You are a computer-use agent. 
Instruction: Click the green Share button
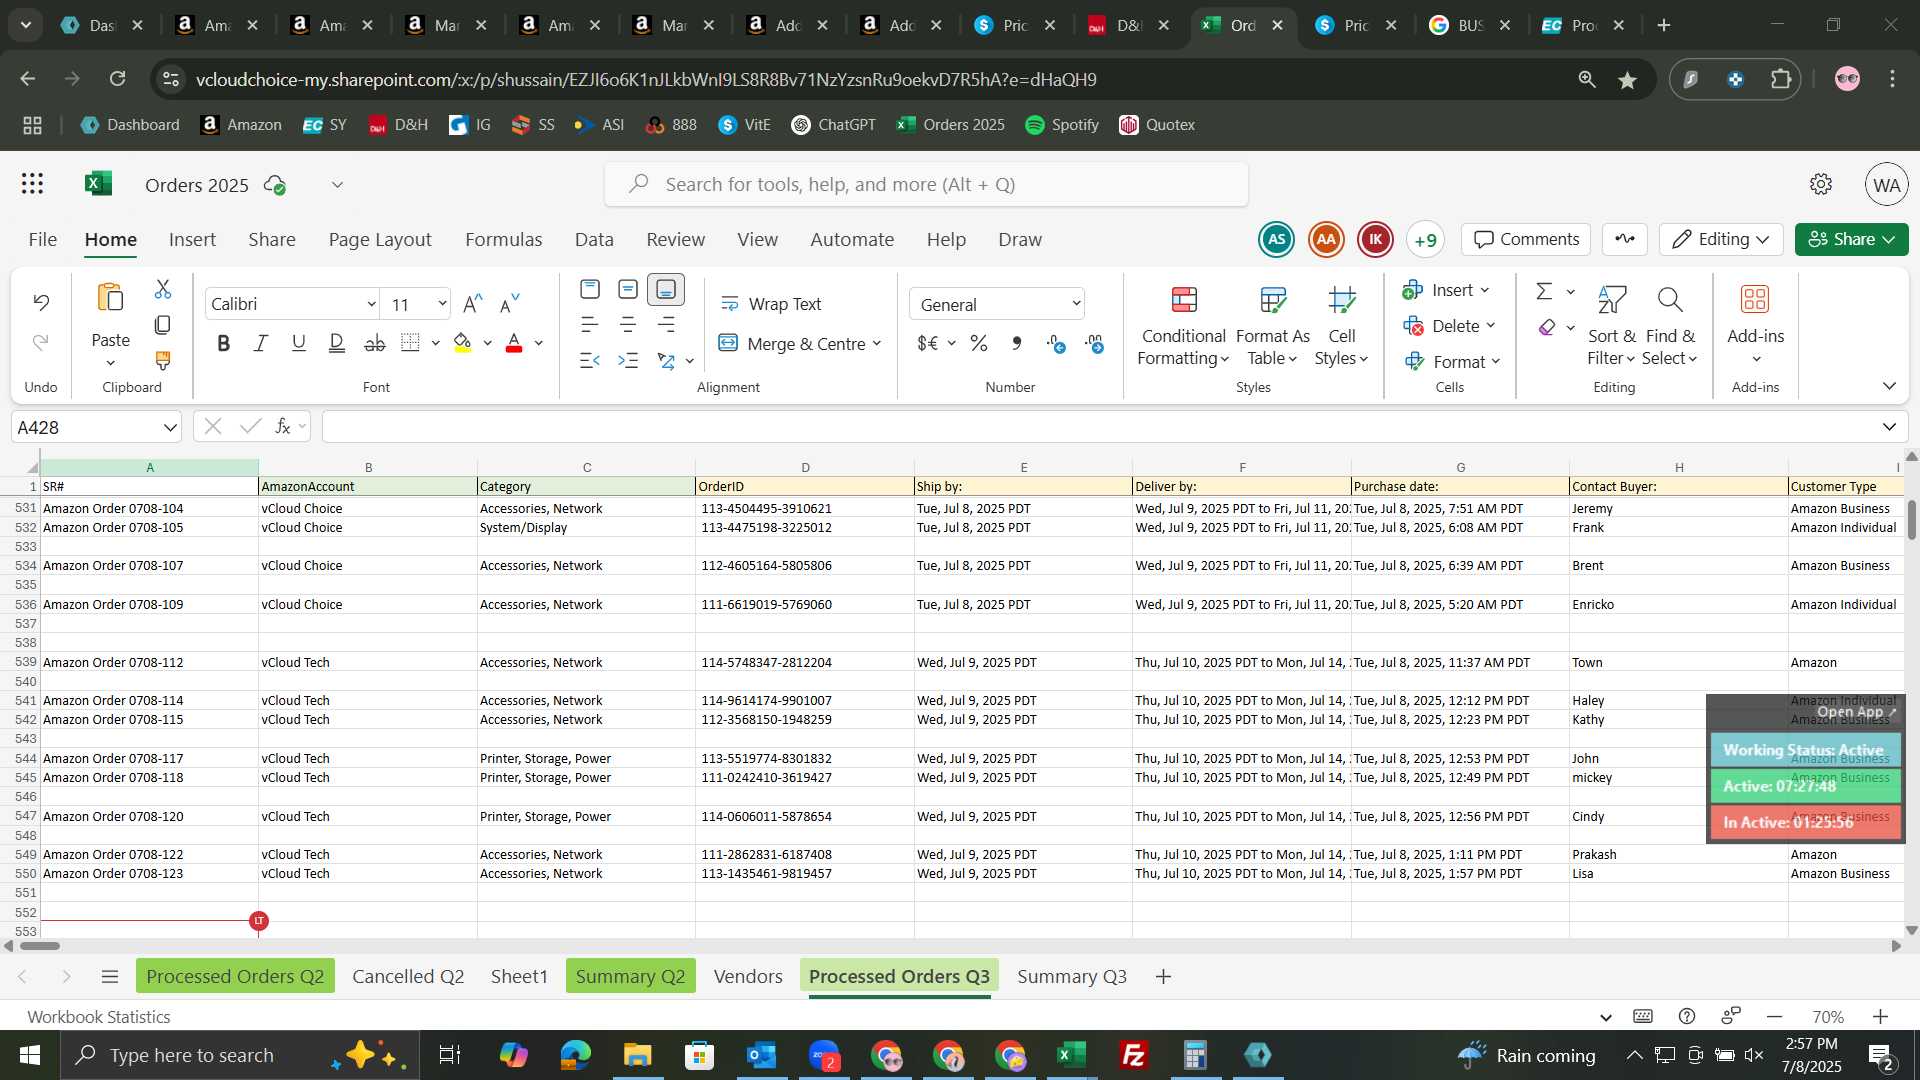pyautogui.click(x=1851, y=240)
